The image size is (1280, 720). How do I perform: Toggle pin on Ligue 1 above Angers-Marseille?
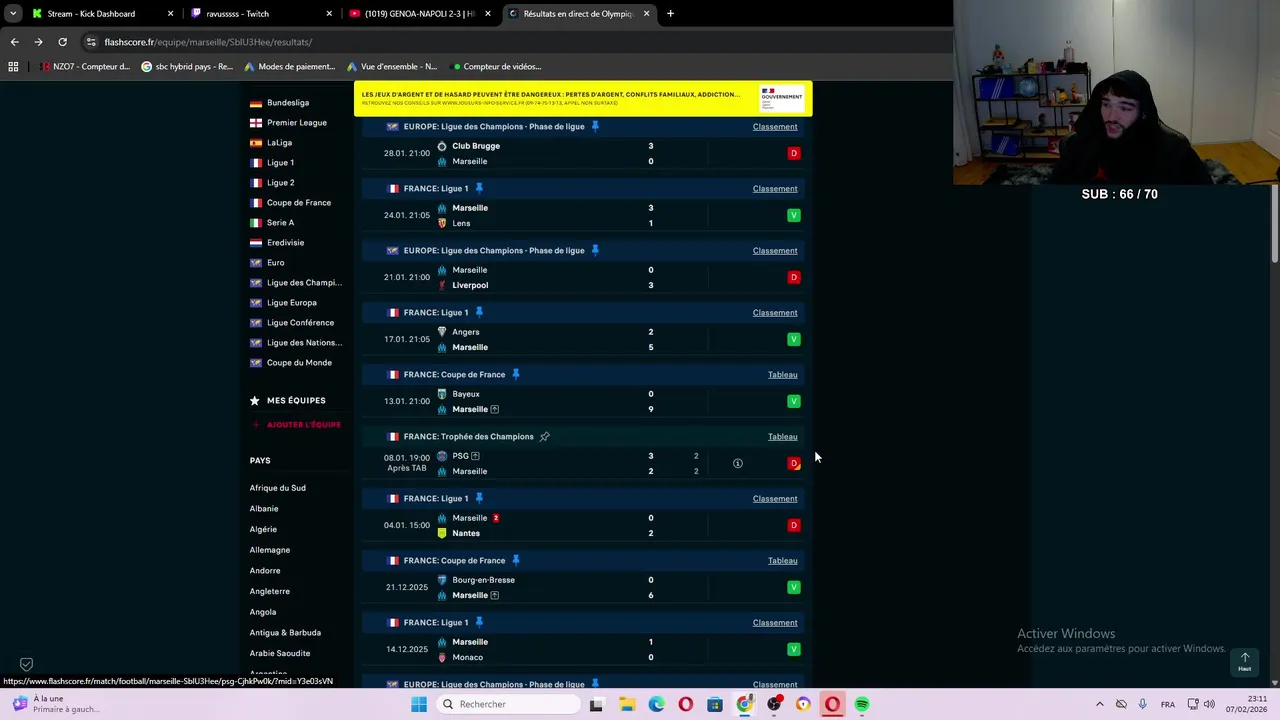coord(479,312)
